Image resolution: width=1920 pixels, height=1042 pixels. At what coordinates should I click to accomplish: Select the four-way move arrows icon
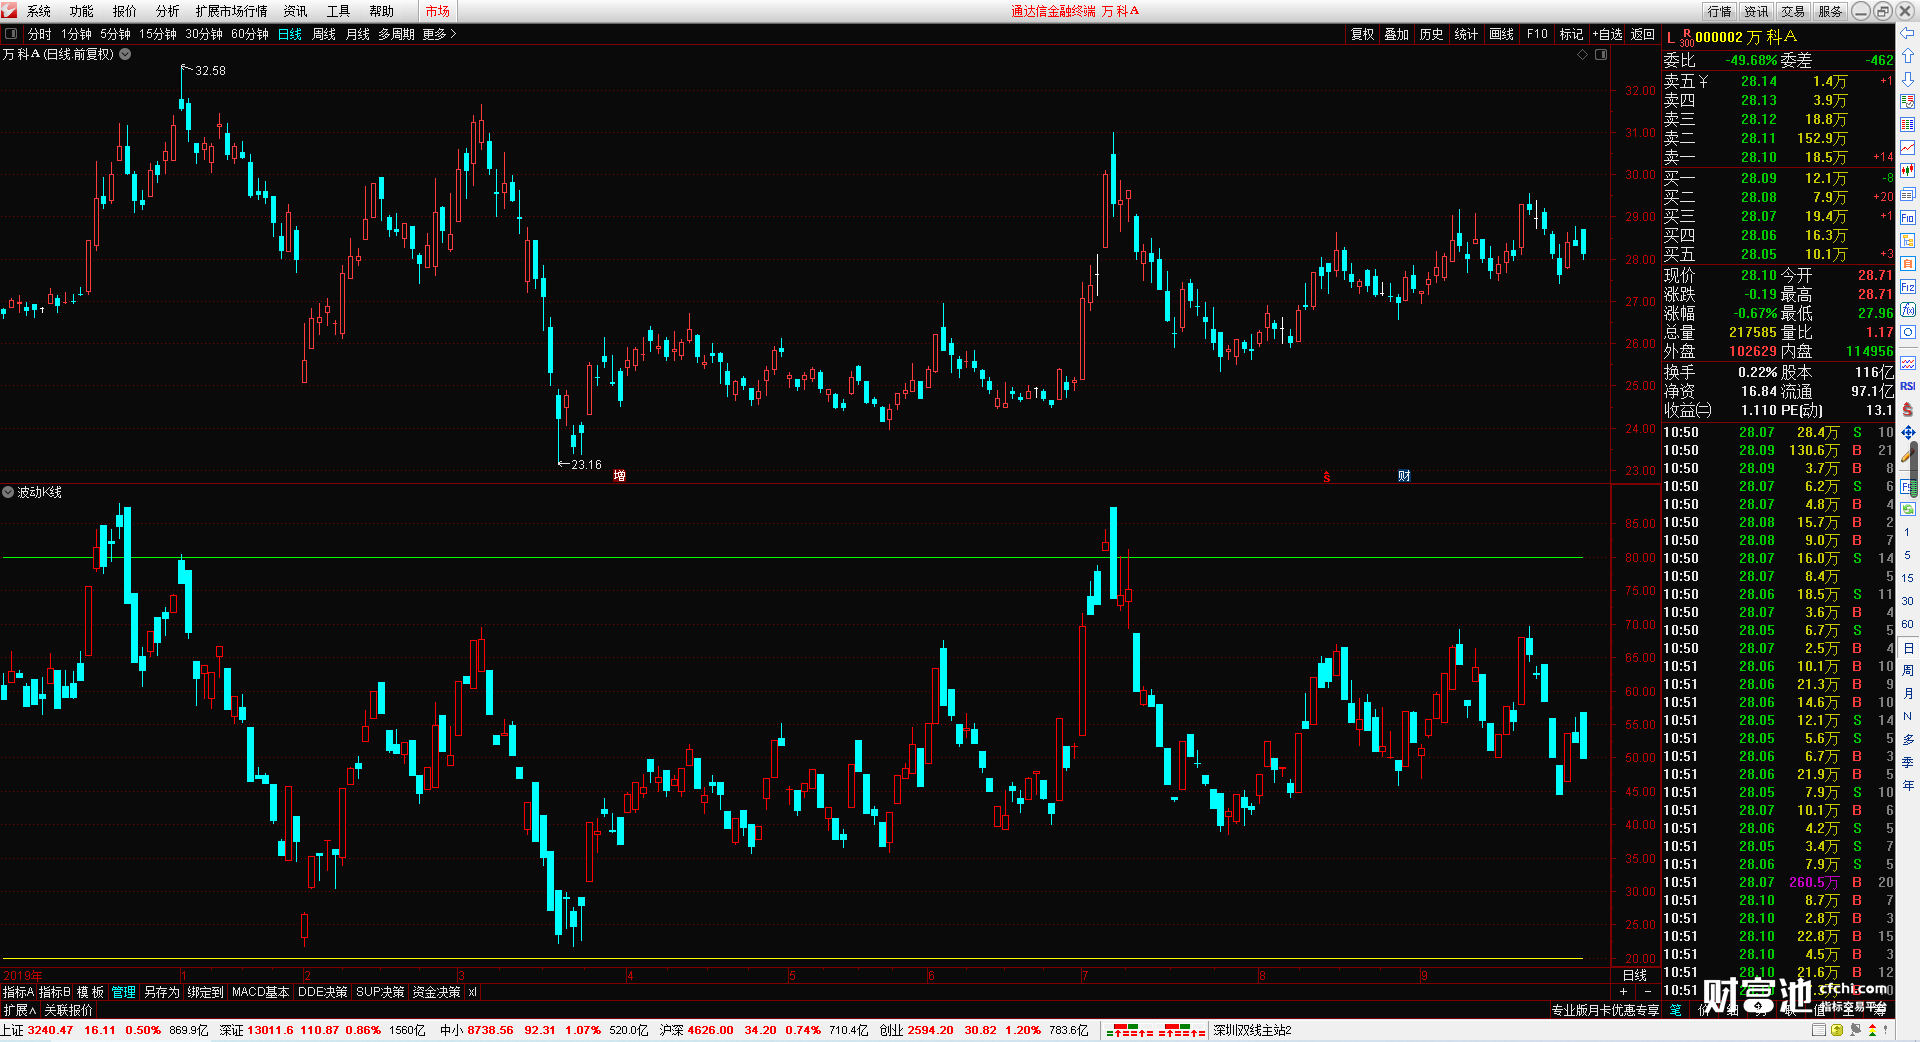pyautogui.click(x=1907, y=433)
